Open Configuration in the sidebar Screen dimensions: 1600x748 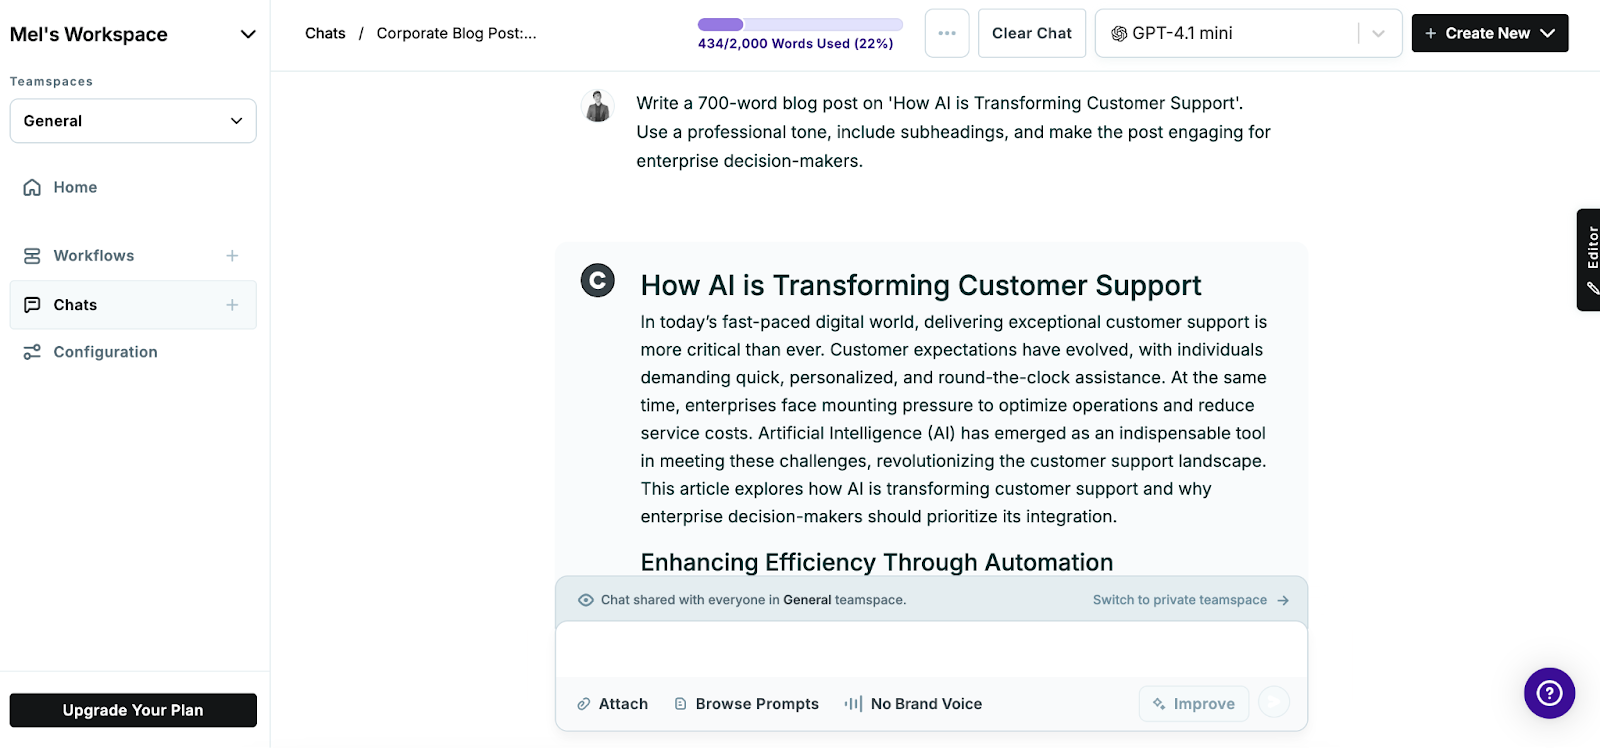click(x=105, y=352)
